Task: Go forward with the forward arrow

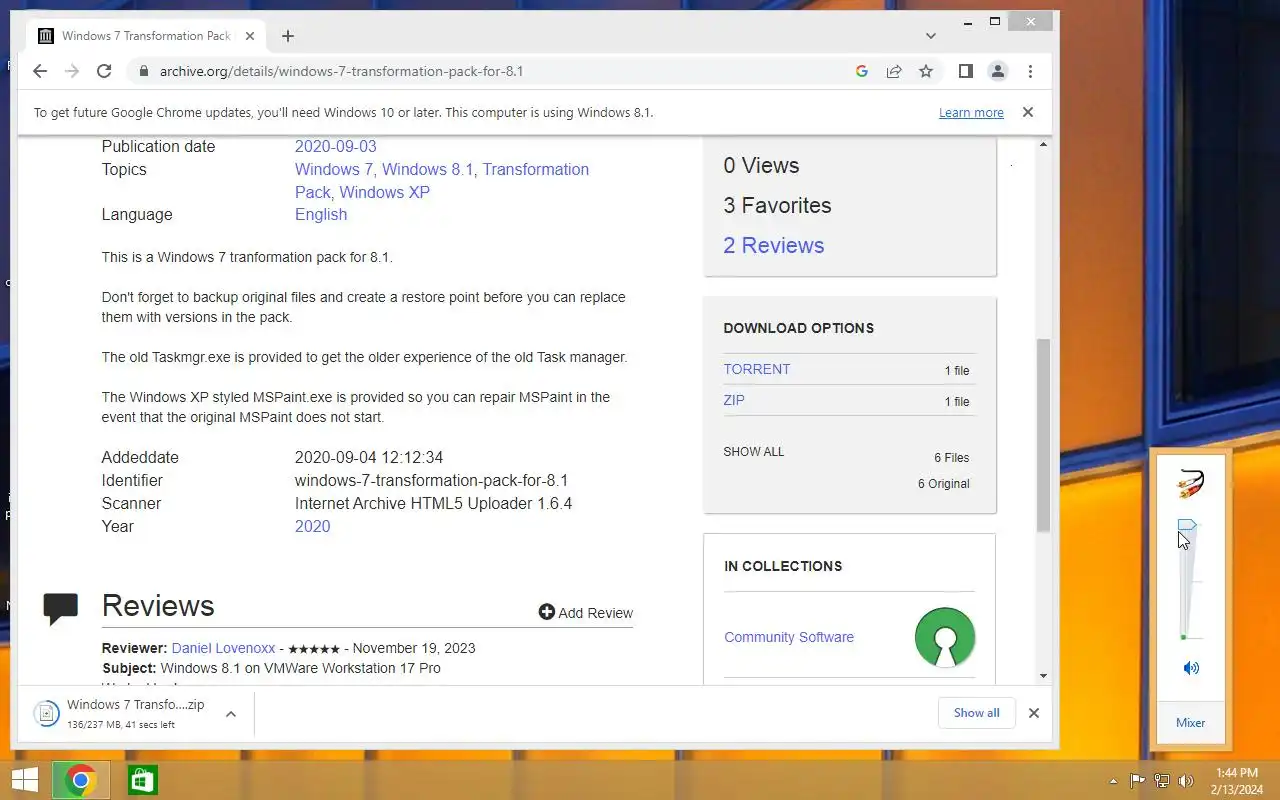Action: click(x=72, y=71)
